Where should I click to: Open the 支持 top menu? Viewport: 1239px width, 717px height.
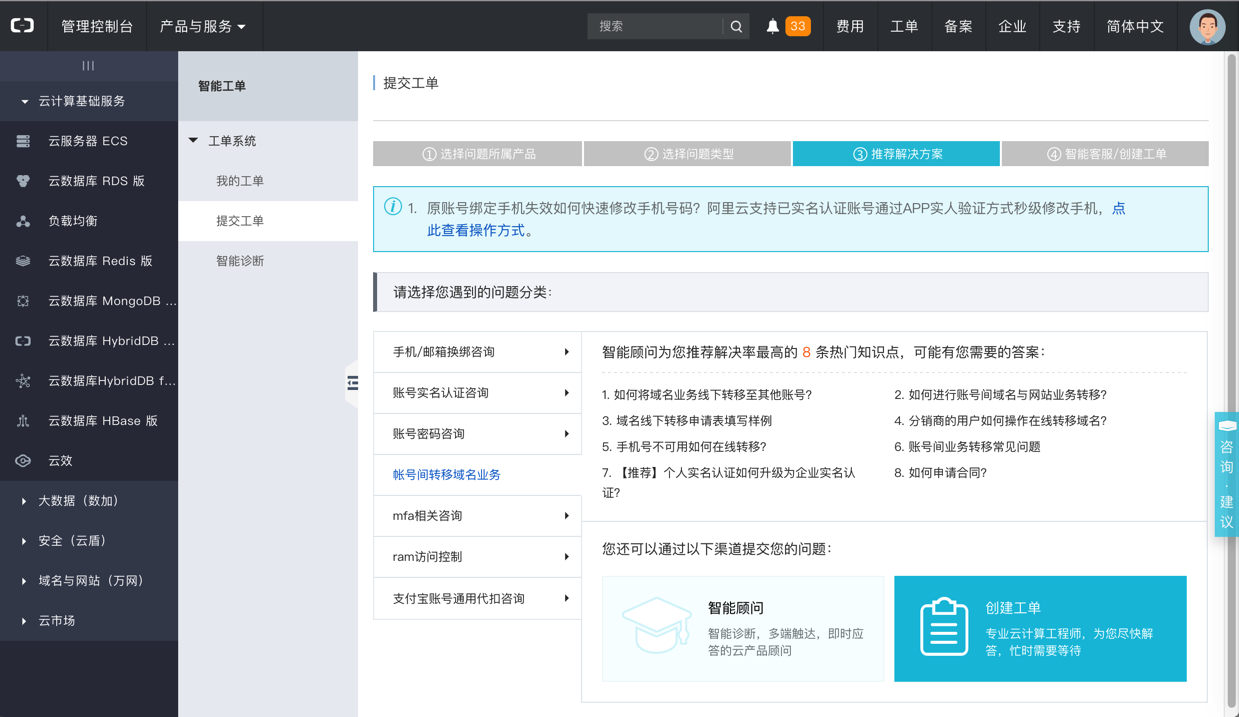click(1066, 27)
